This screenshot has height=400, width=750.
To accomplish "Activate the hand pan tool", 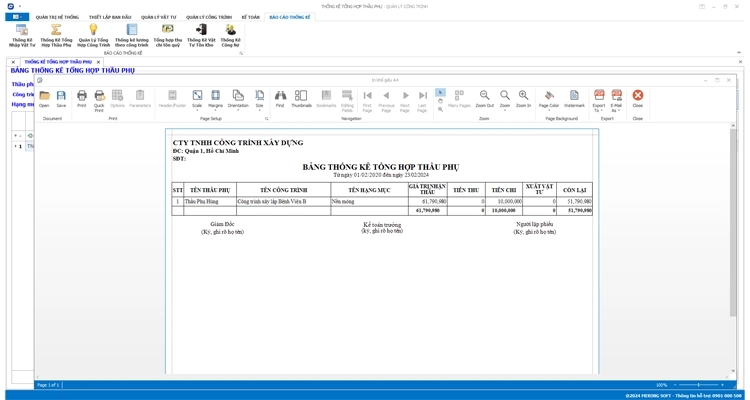I will (440, 101).
